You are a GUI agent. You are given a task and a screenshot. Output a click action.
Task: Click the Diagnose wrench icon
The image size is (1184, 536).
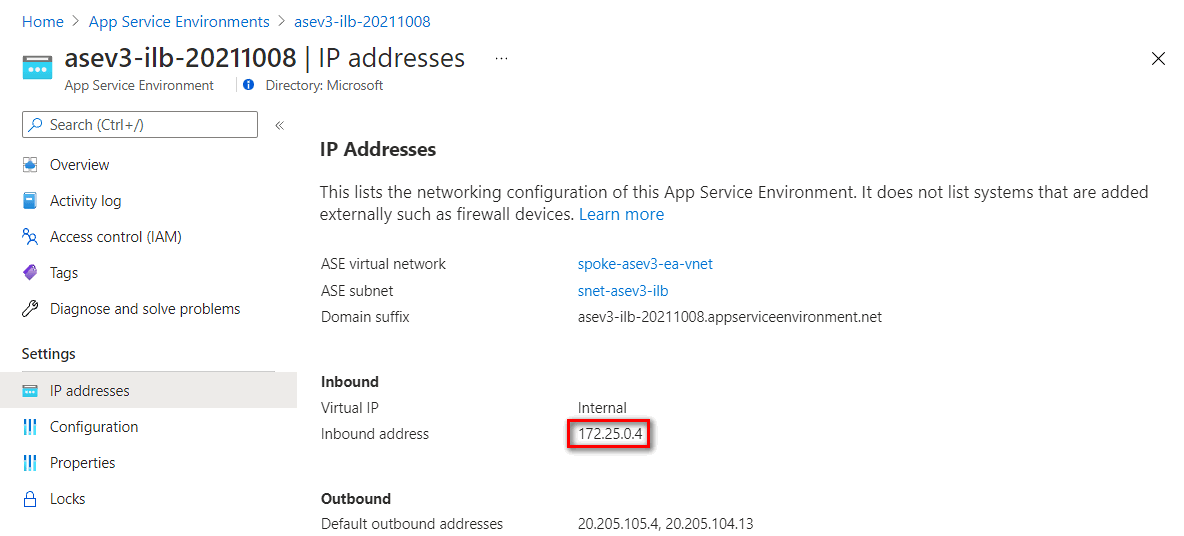[30, 309]
